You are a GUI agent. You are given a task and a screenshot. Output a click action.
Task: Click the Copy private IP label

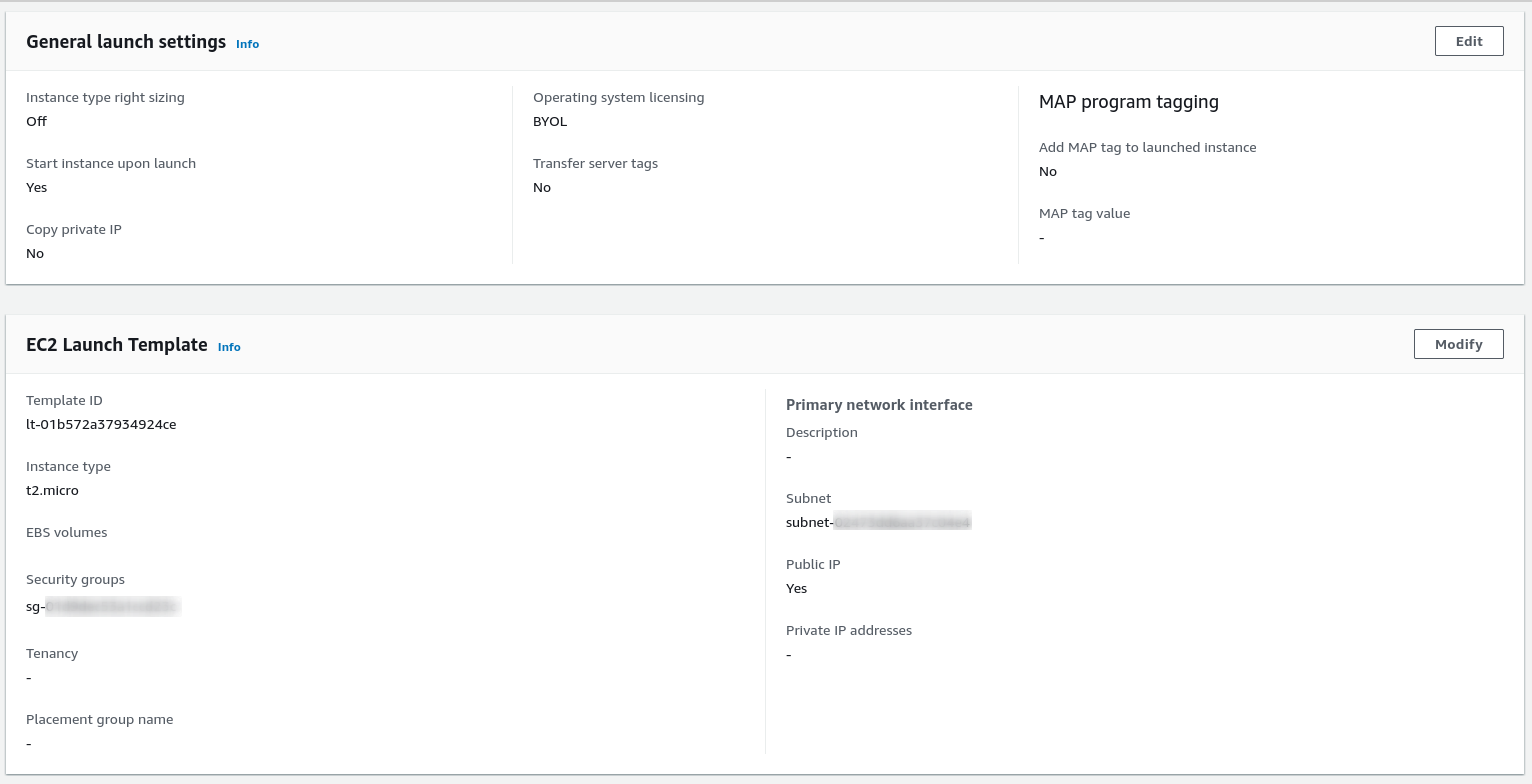[x=74, y=230]
